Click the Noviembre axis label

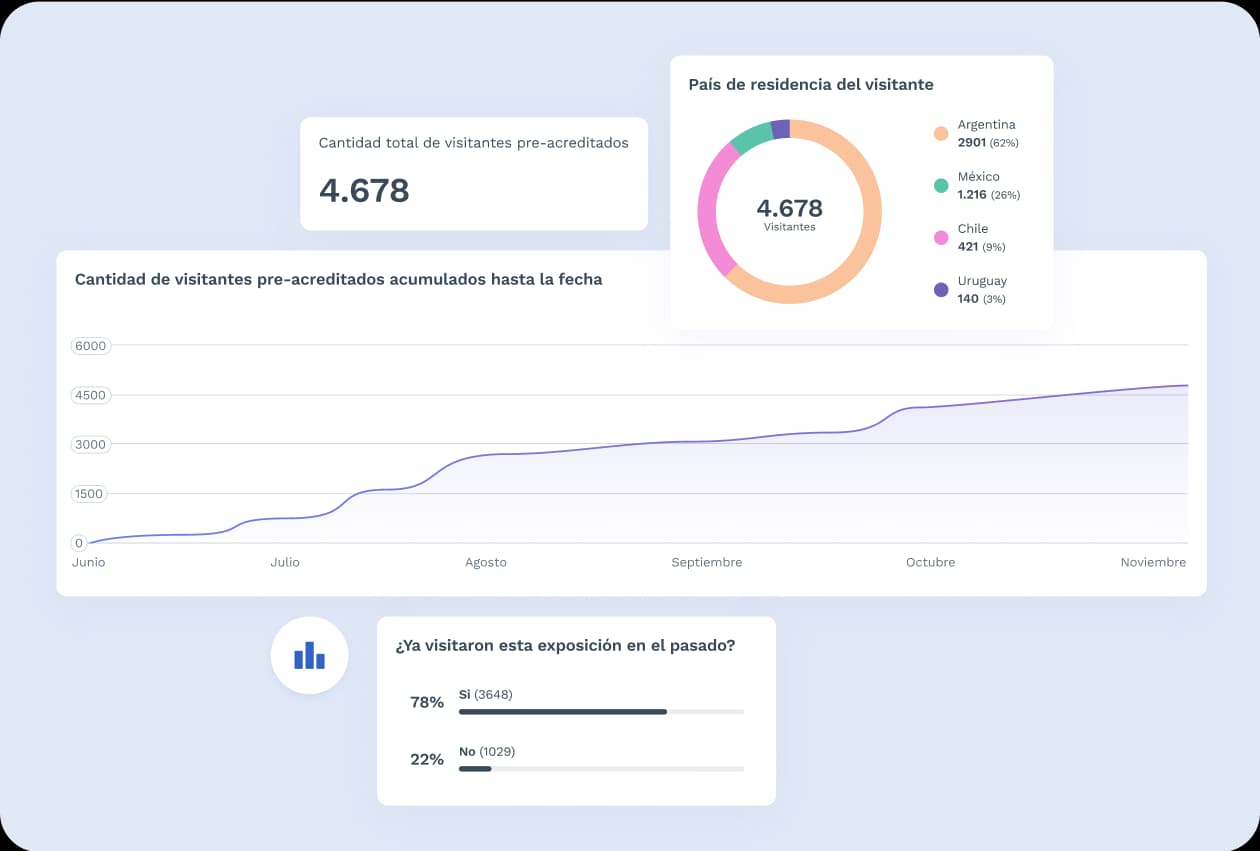point(1153,562)
